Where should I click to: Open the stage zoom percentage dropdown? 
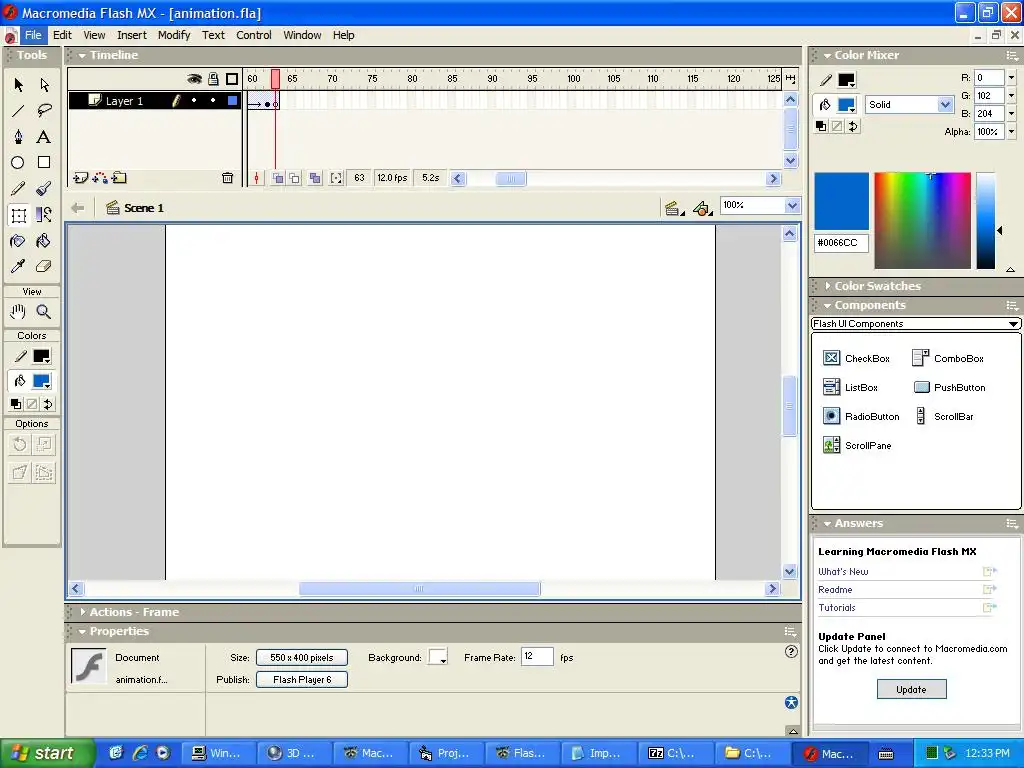click(792, 206)
